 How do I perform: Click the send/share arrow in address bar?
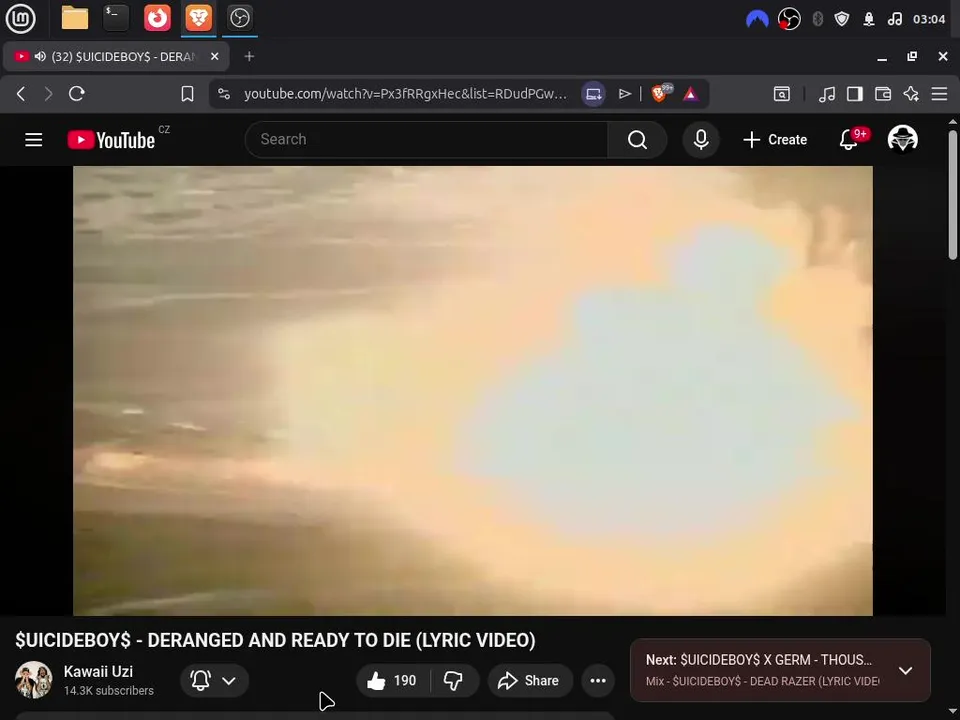pos(624,94)
